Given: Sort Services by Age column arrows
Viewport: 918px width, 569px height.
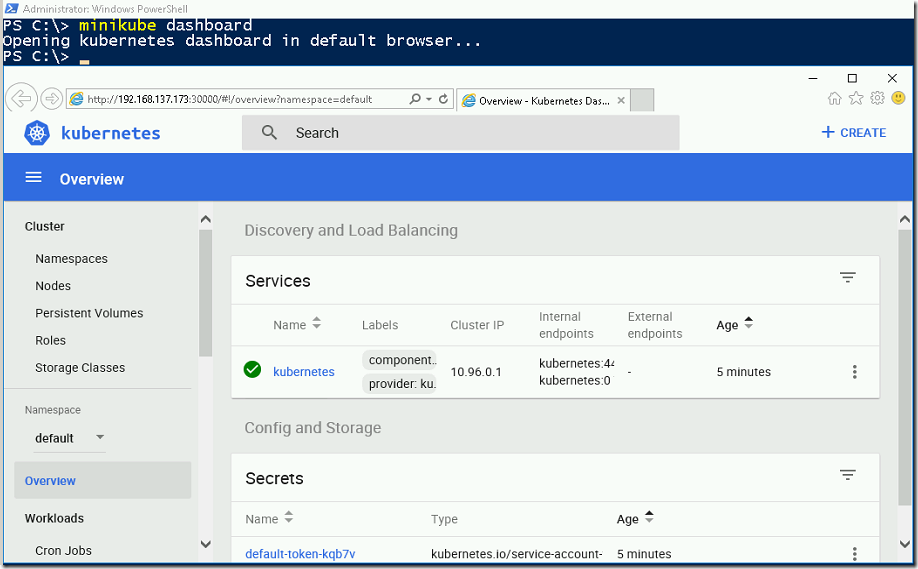Looking at the screenshot, I should pyautogui.click(x=748, y=323).
